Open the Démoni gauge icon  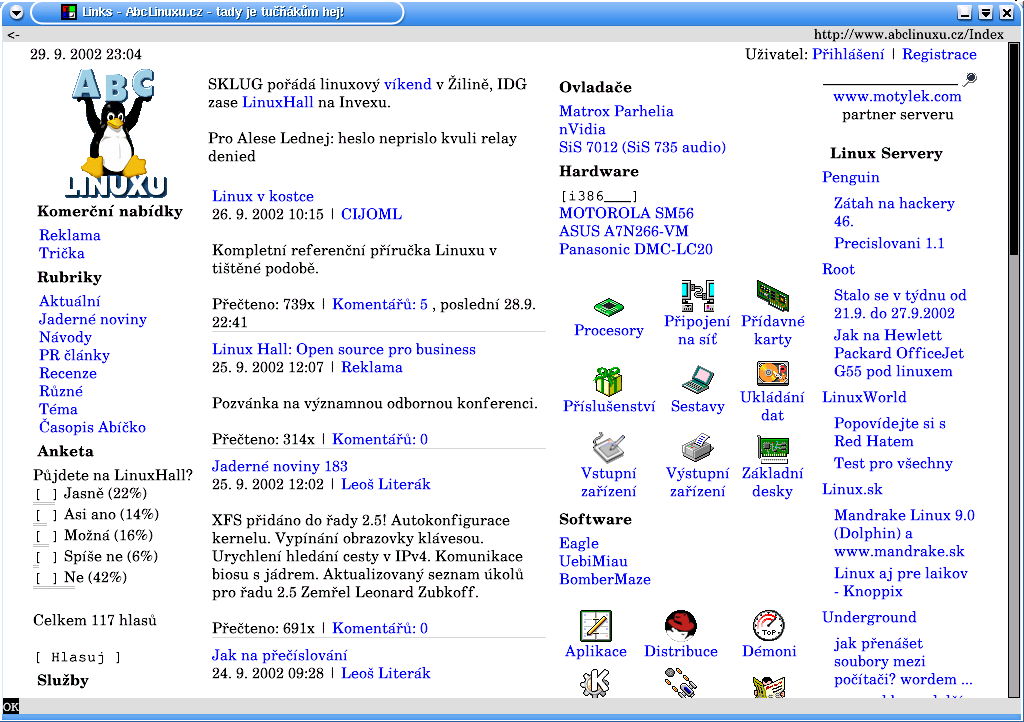[769, 626]
